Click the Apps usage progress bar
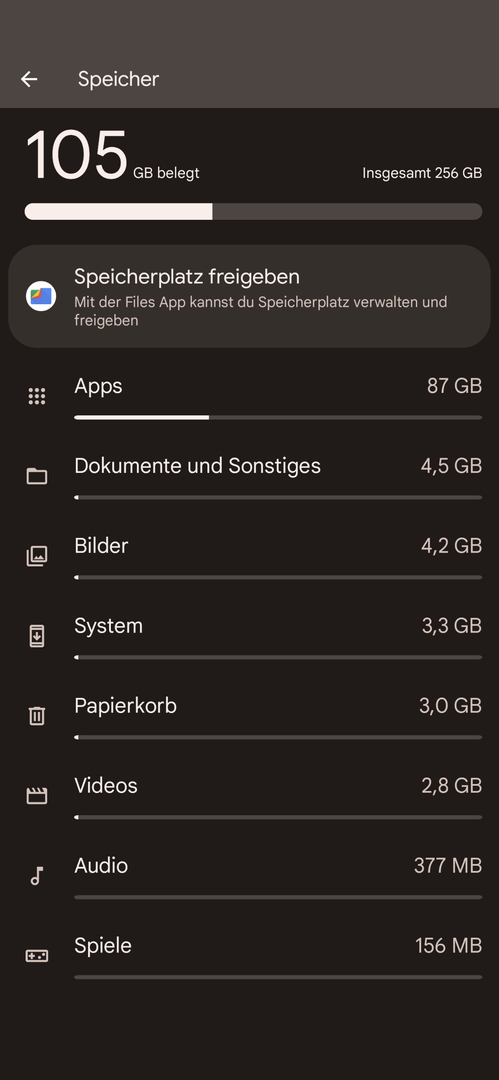 click(x=278, y=417)
